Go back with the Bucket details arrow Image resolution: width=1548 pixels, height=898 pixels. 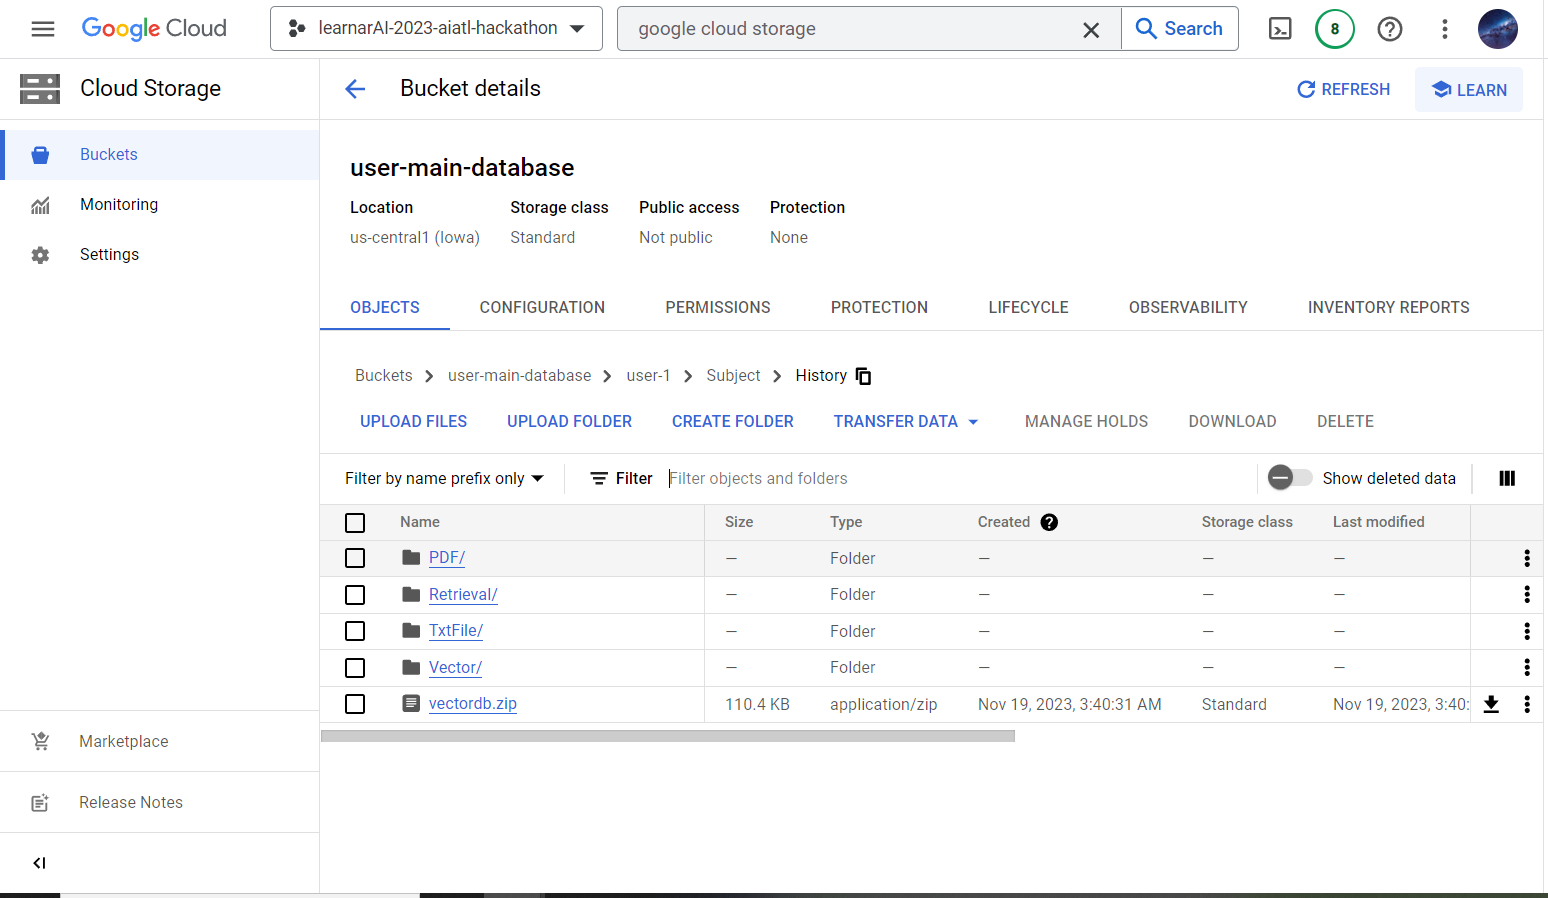click(355, 89)
